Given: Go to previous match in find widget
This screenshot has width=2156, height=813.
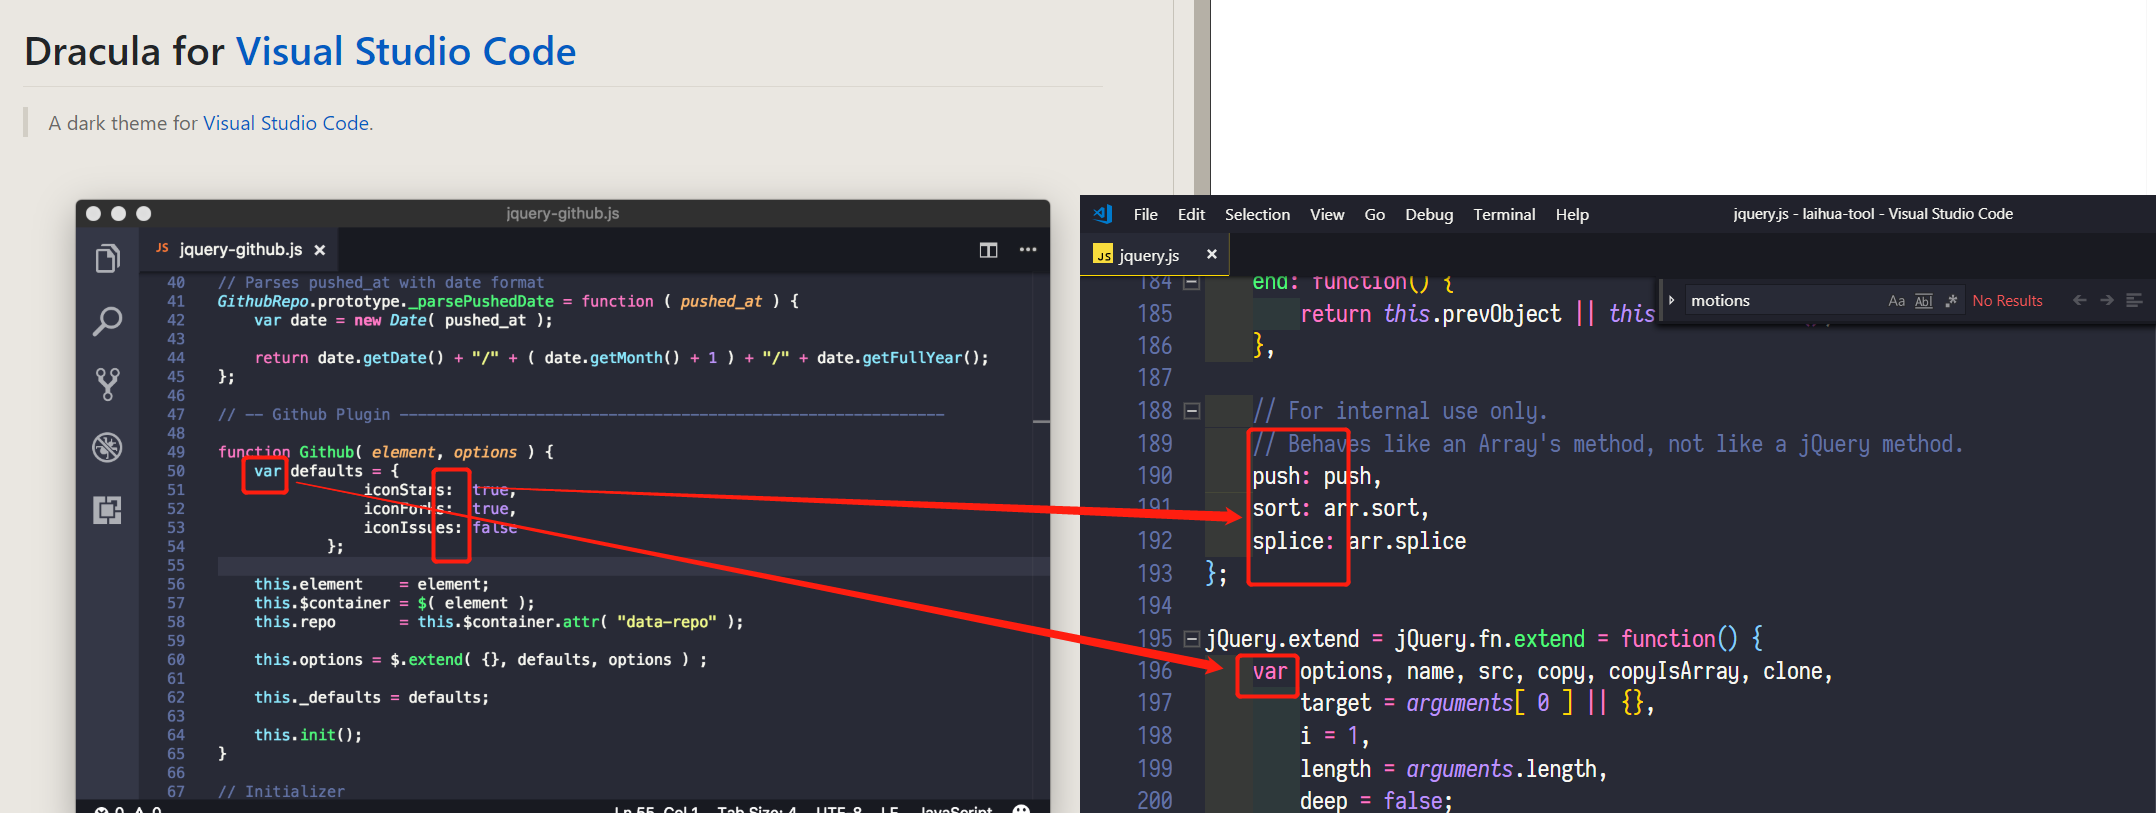Looking at the screenshot, I should (x=2080, y=300).
